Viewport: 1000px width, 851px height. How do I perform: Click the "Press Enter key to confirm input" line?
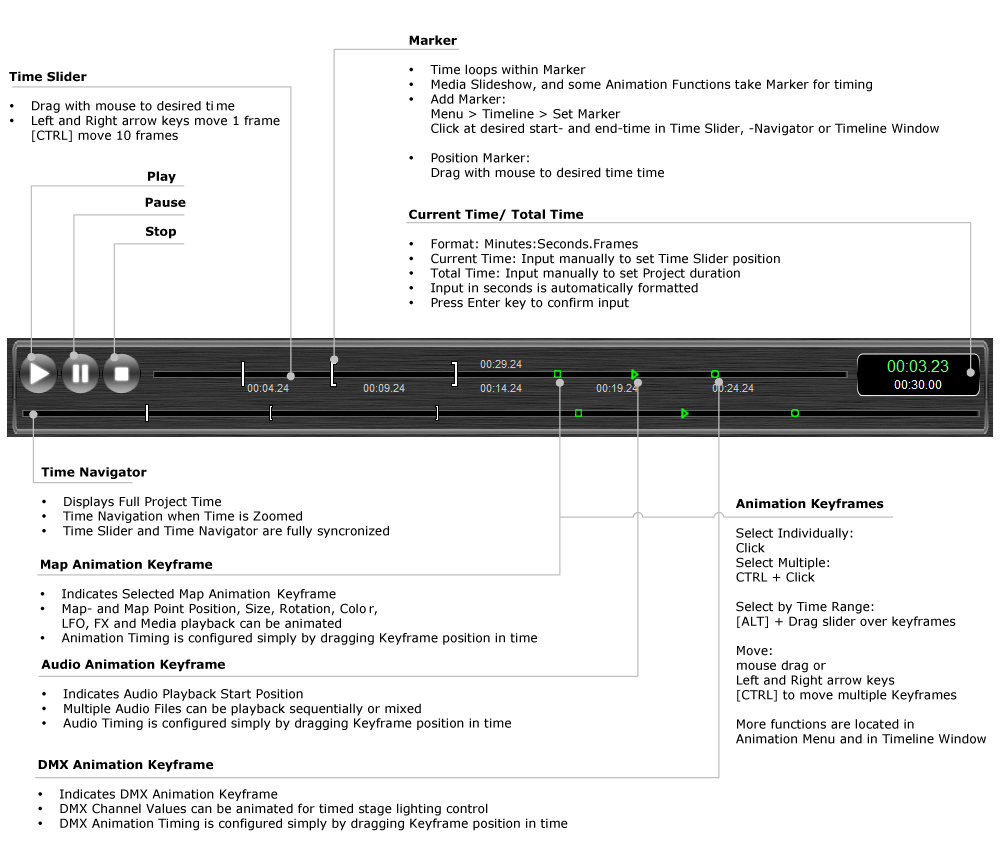529,303
